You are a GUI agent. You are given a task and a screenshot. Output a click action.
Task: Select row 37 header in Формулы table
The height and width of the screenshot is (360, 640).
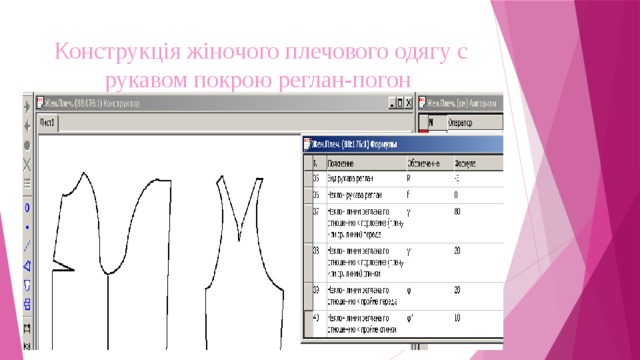tap(309, 223)
